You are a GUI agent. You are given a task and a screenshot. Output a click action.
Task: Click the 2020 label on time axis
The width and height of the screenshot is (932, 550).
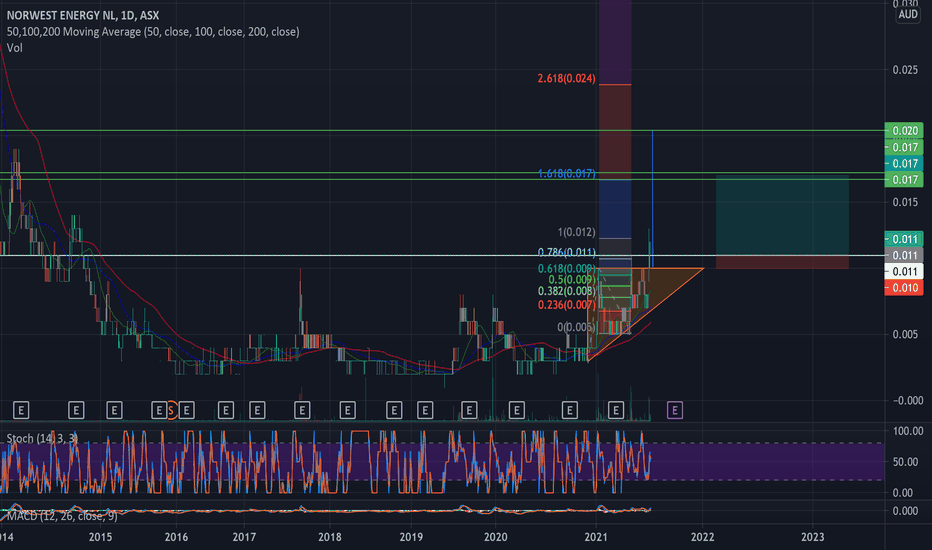tap(496, 537)
